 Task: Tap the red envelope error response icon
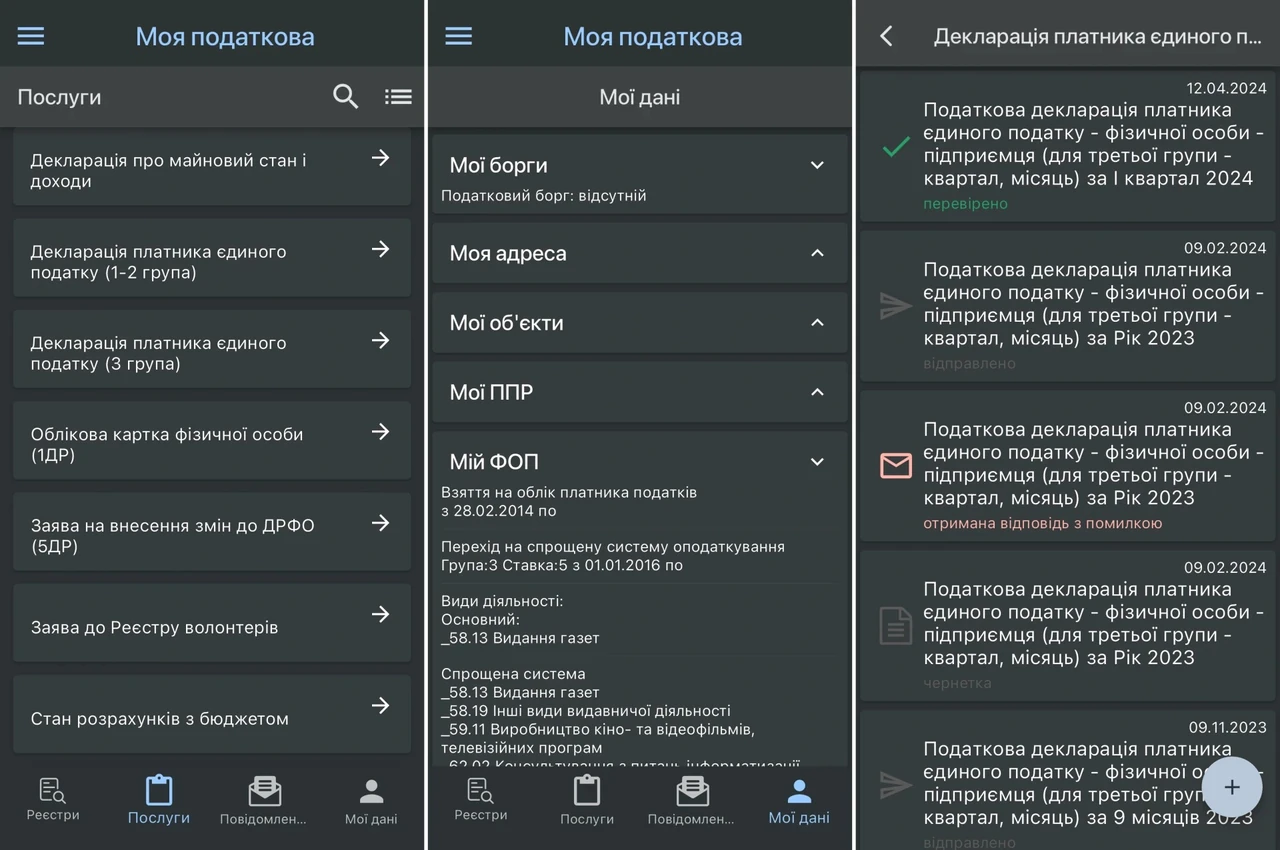pyautogui.click(x=895, y=465)
